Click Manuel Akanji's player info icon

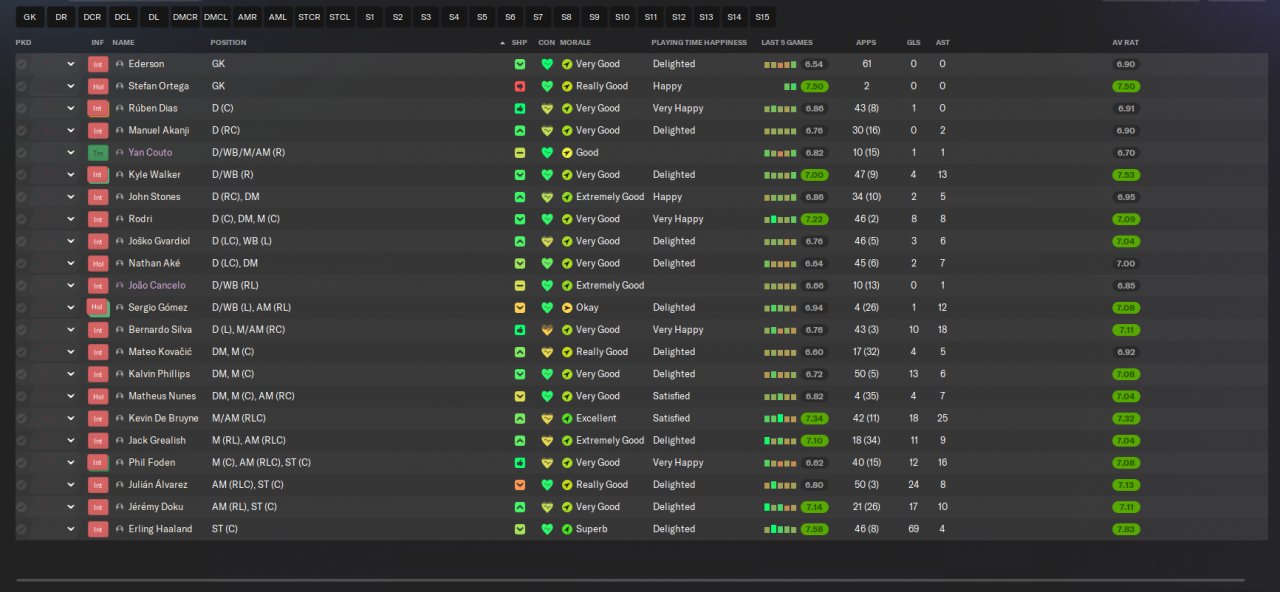(120, 131)
